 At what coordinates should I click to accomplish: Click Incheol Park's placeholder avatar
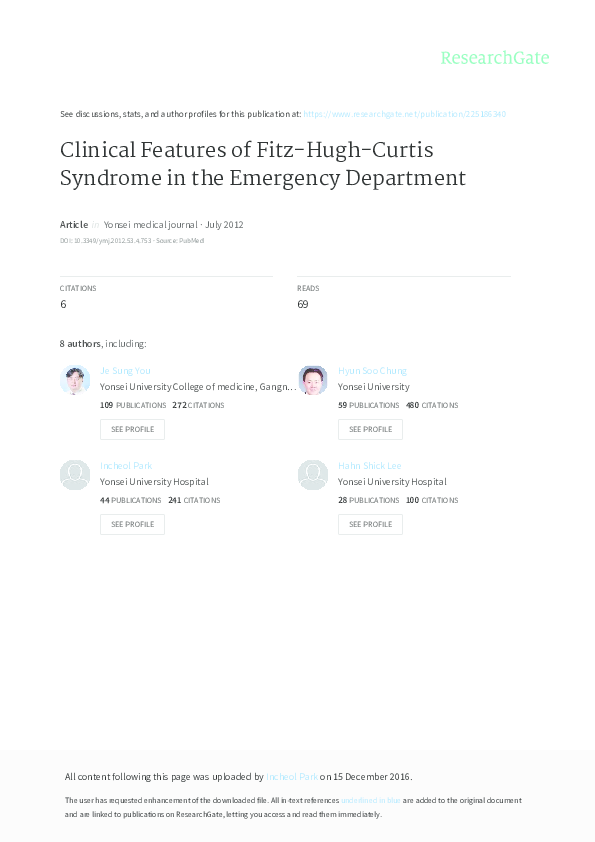pos(75,475)
